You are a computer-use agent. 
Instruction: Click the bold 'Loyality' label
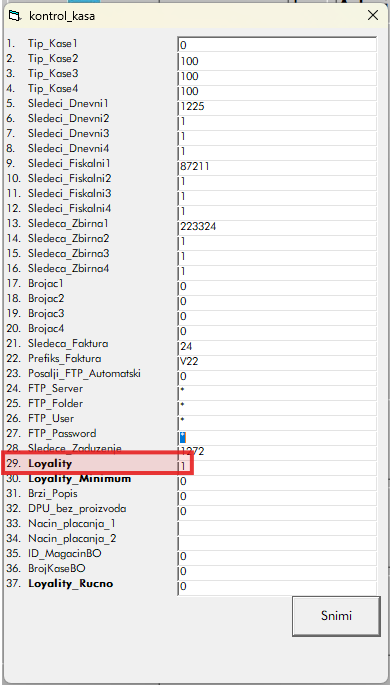[50, 464]
